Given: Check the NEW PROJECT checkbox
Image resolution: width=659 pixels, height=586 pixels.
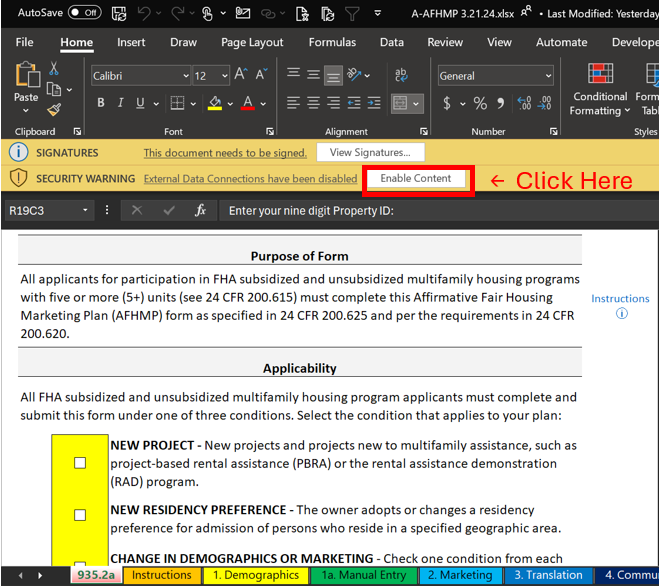Looking at the screenshot, I should (80, 463).
